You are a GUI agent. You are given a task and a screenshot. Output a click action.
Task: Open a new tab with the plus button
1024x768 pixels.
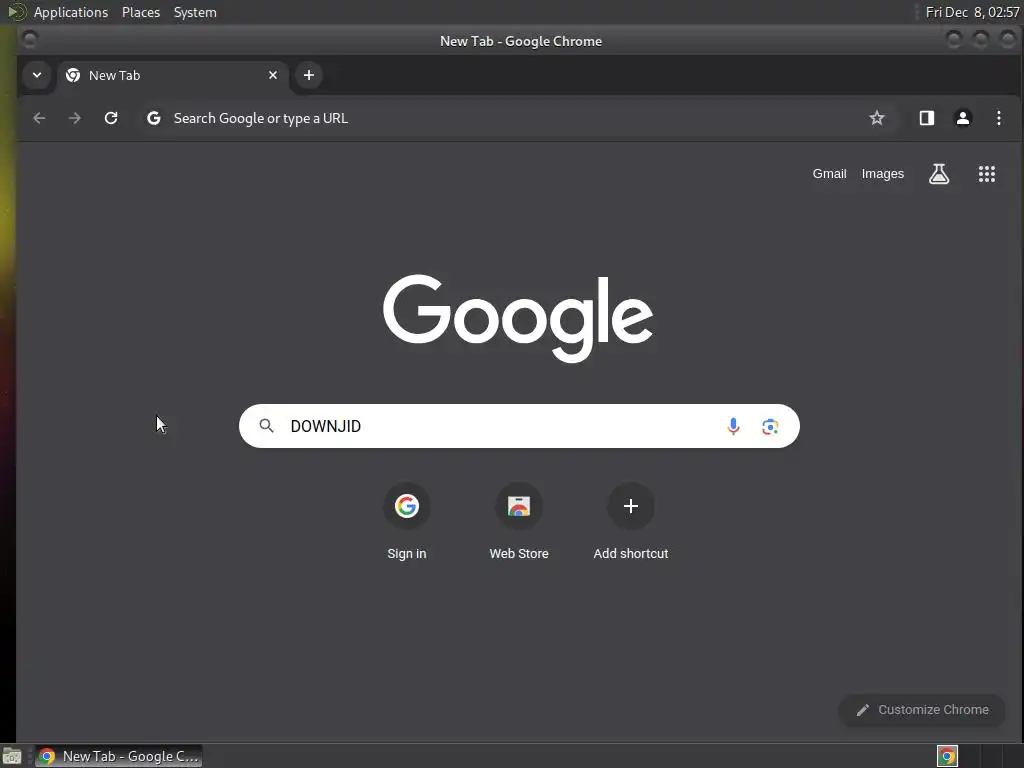pos(309,75)
